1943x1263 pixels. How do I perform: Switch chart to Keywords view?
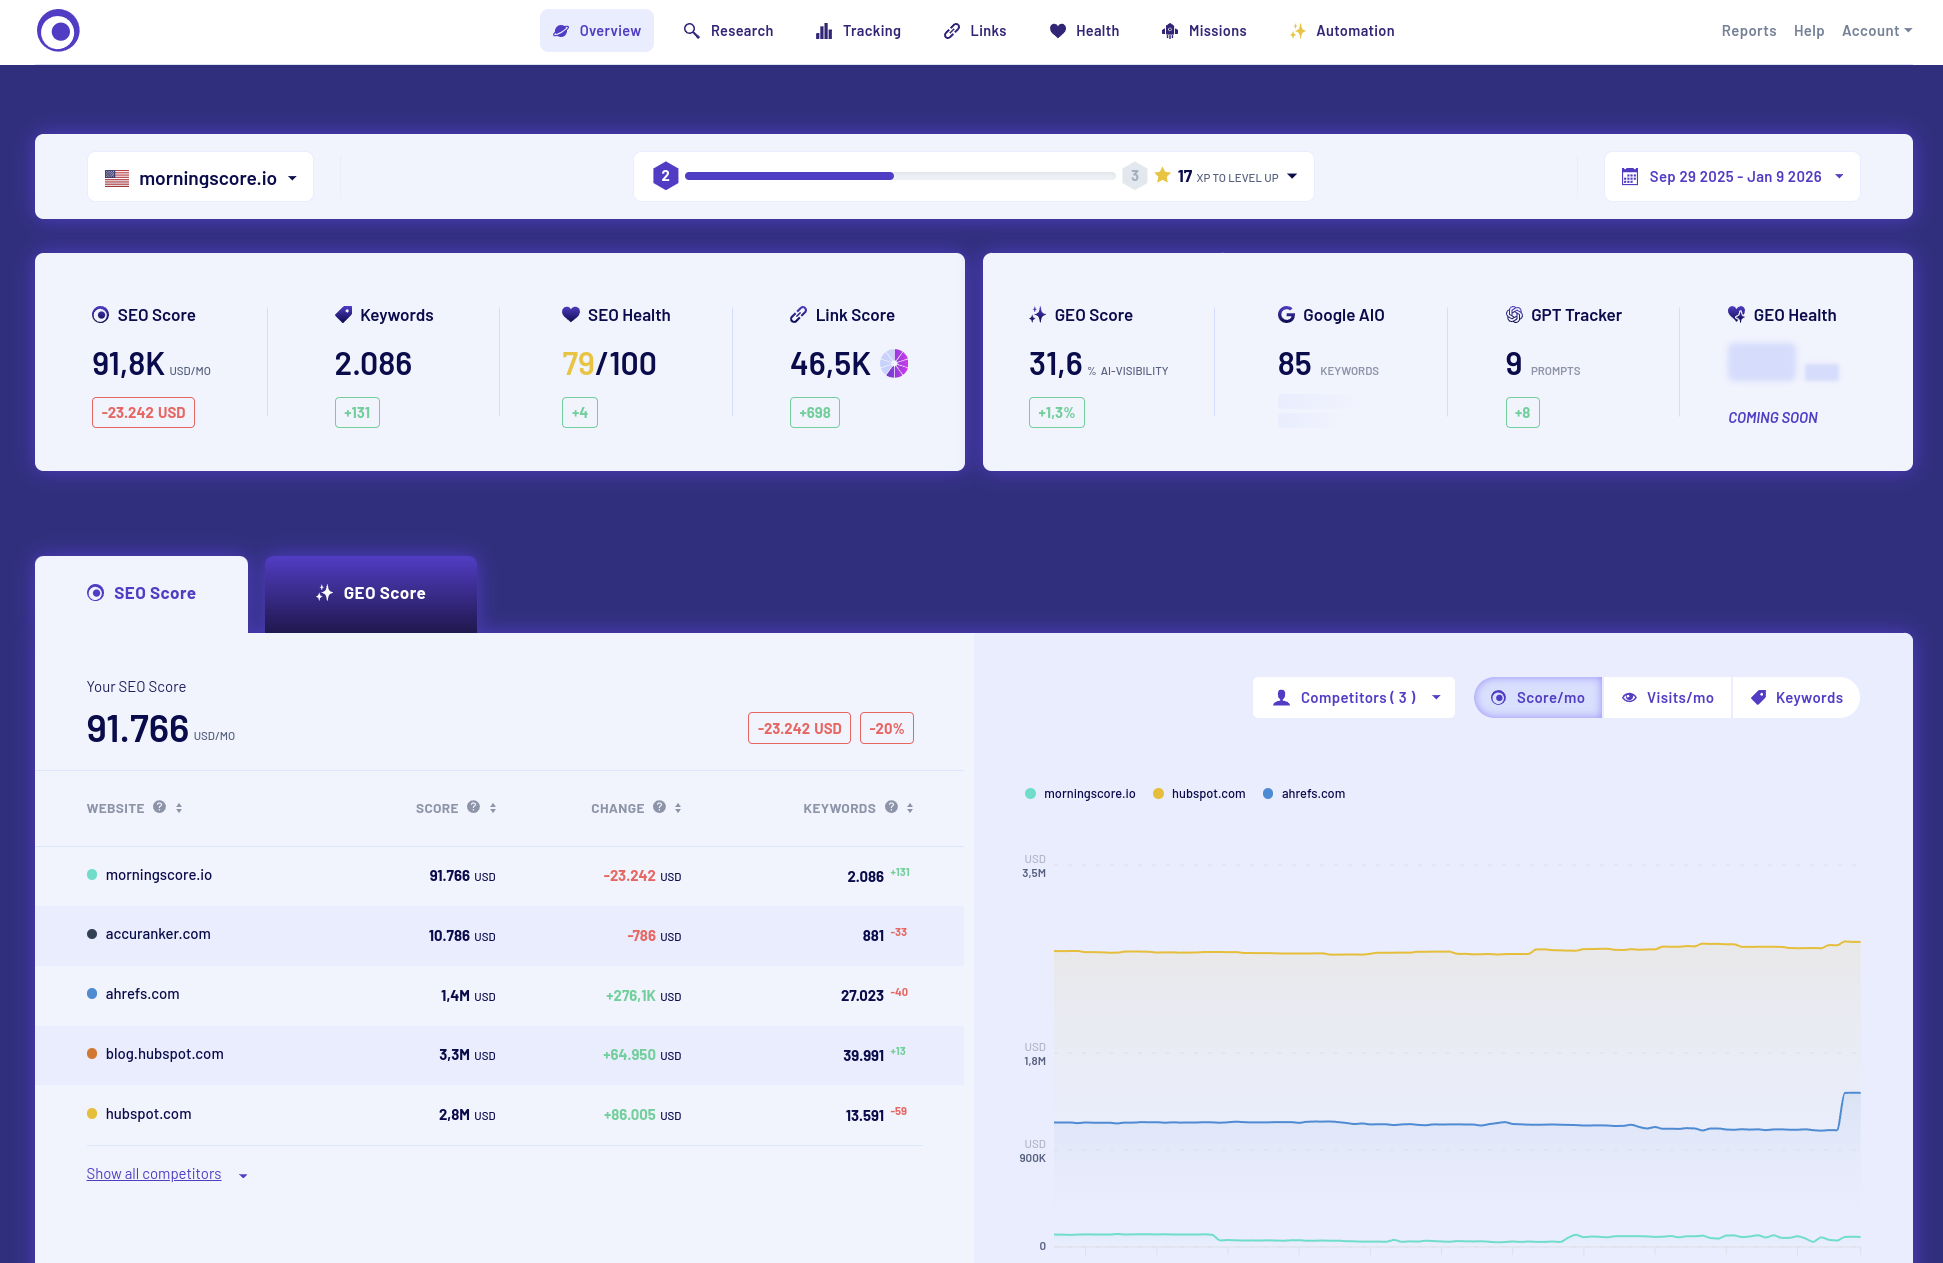[1796, 698]
